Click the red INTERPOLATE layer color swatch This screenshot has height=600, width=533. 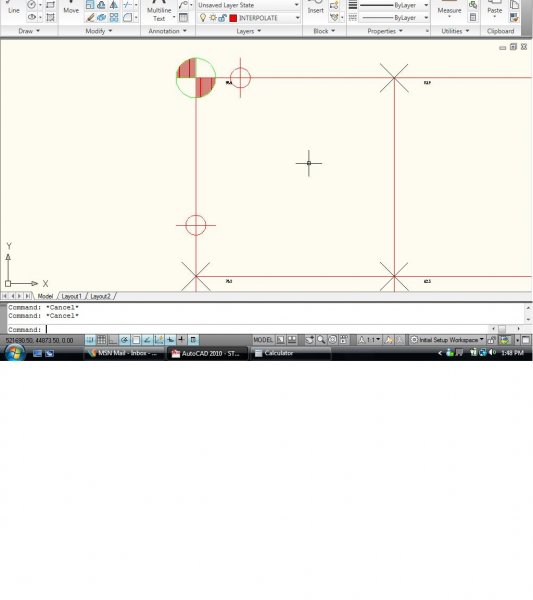click(x=233, y=18)
